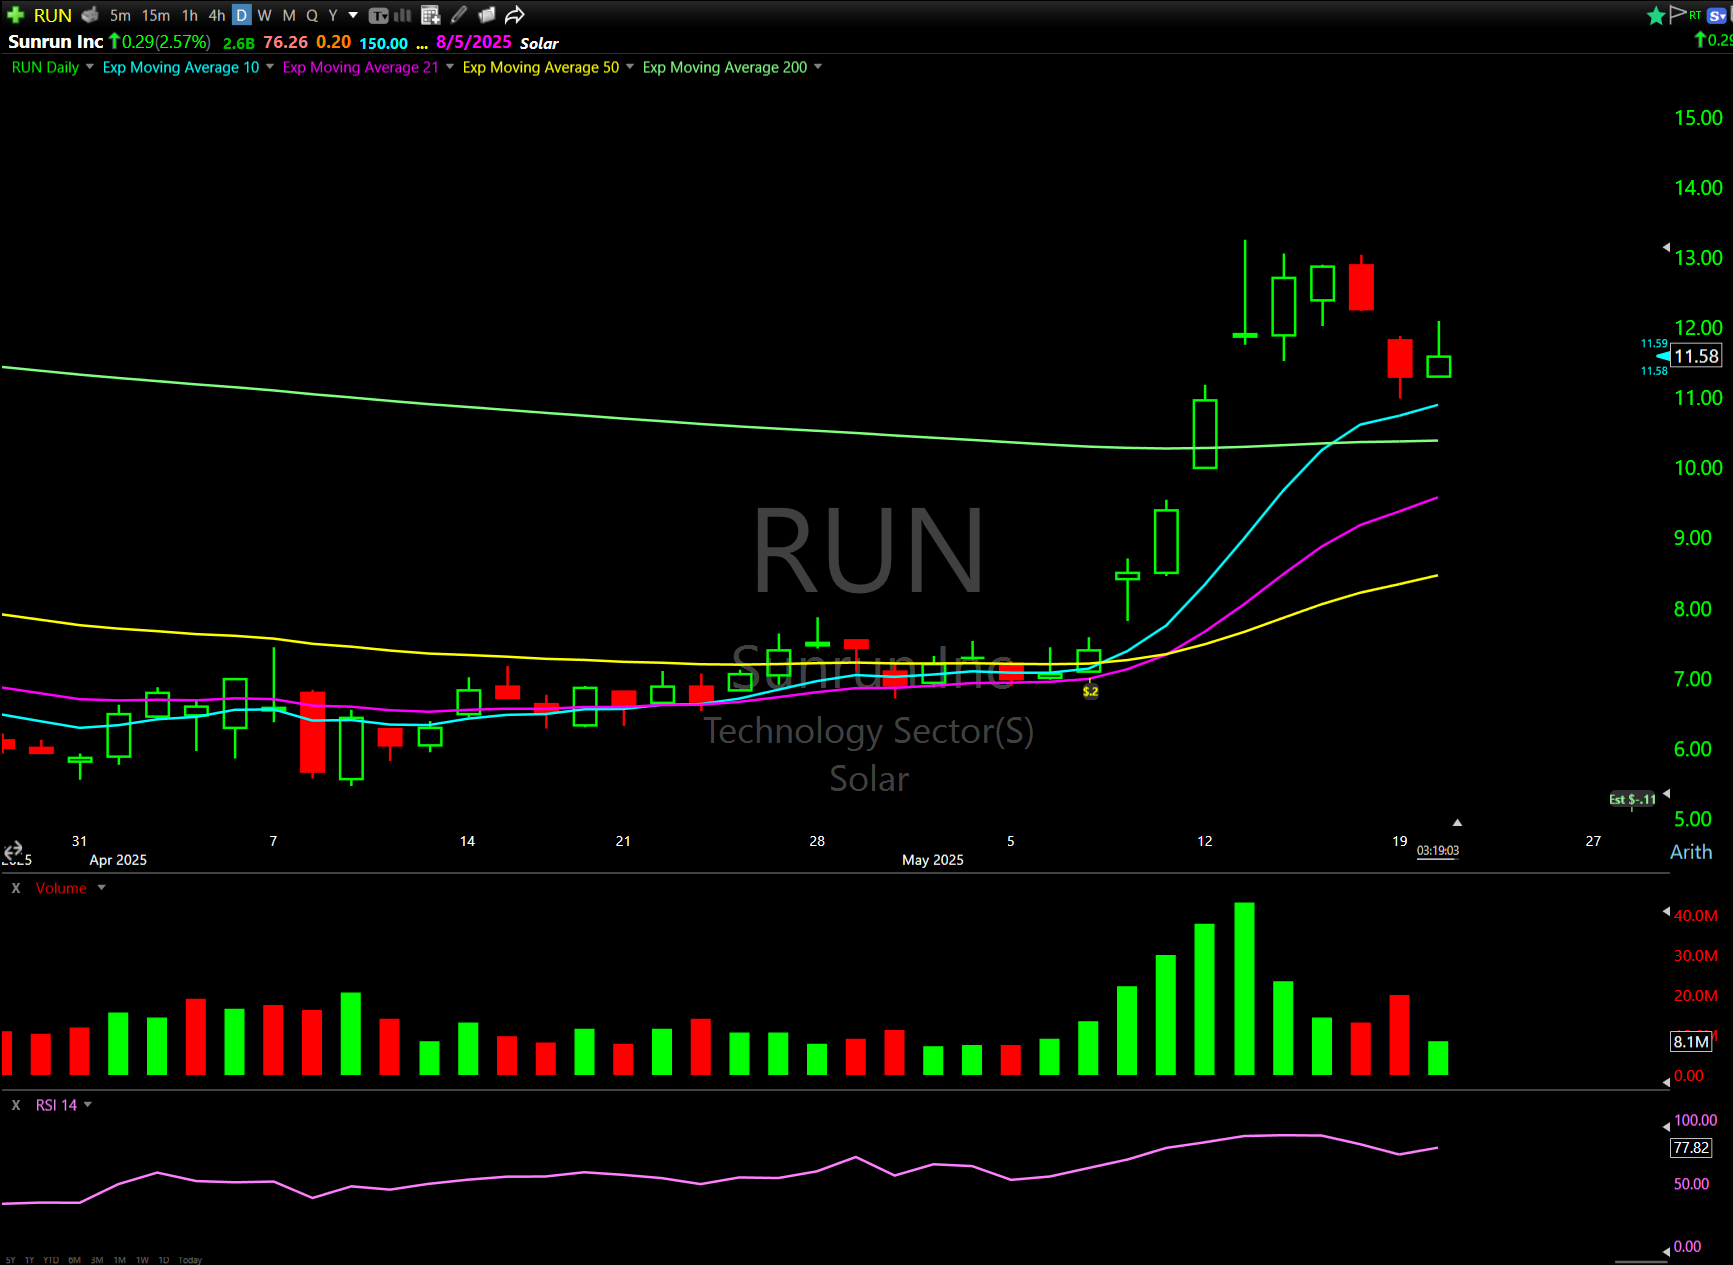This screenshot has width=1733, height=1265.
Task: Click the 6M range shortcut
Action: (74, 1260)
